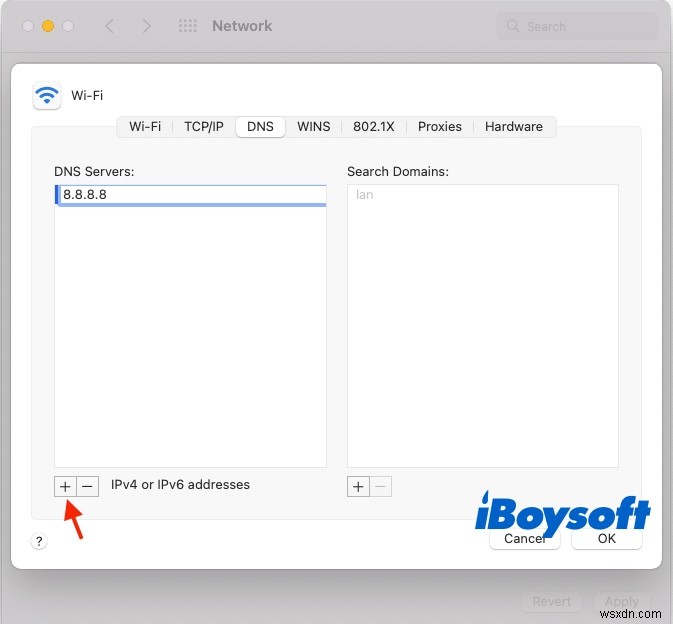Add a search domain with plus button
The height and width of the screenshot is (624, 673).
tap(358, 486)
